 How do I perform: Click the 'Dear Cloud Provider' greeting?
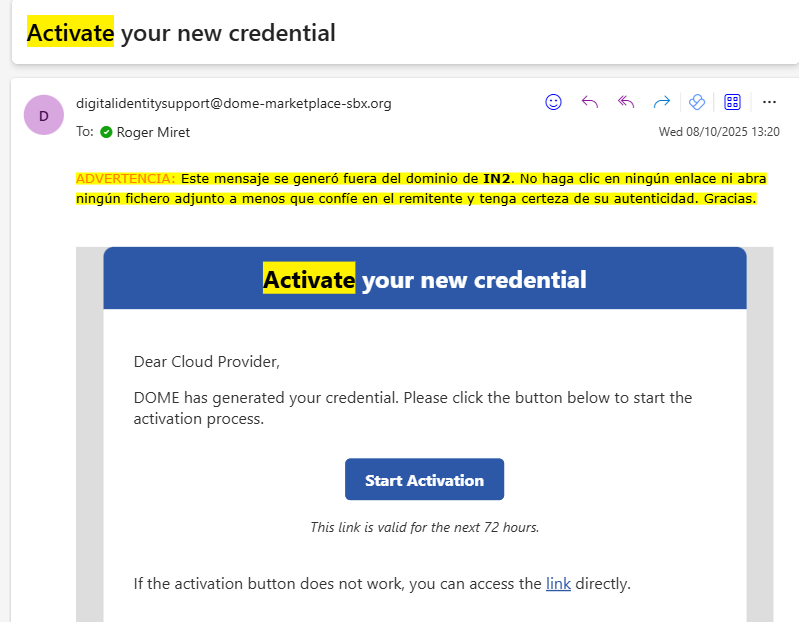pyautogui.click(x=207, y=361)
